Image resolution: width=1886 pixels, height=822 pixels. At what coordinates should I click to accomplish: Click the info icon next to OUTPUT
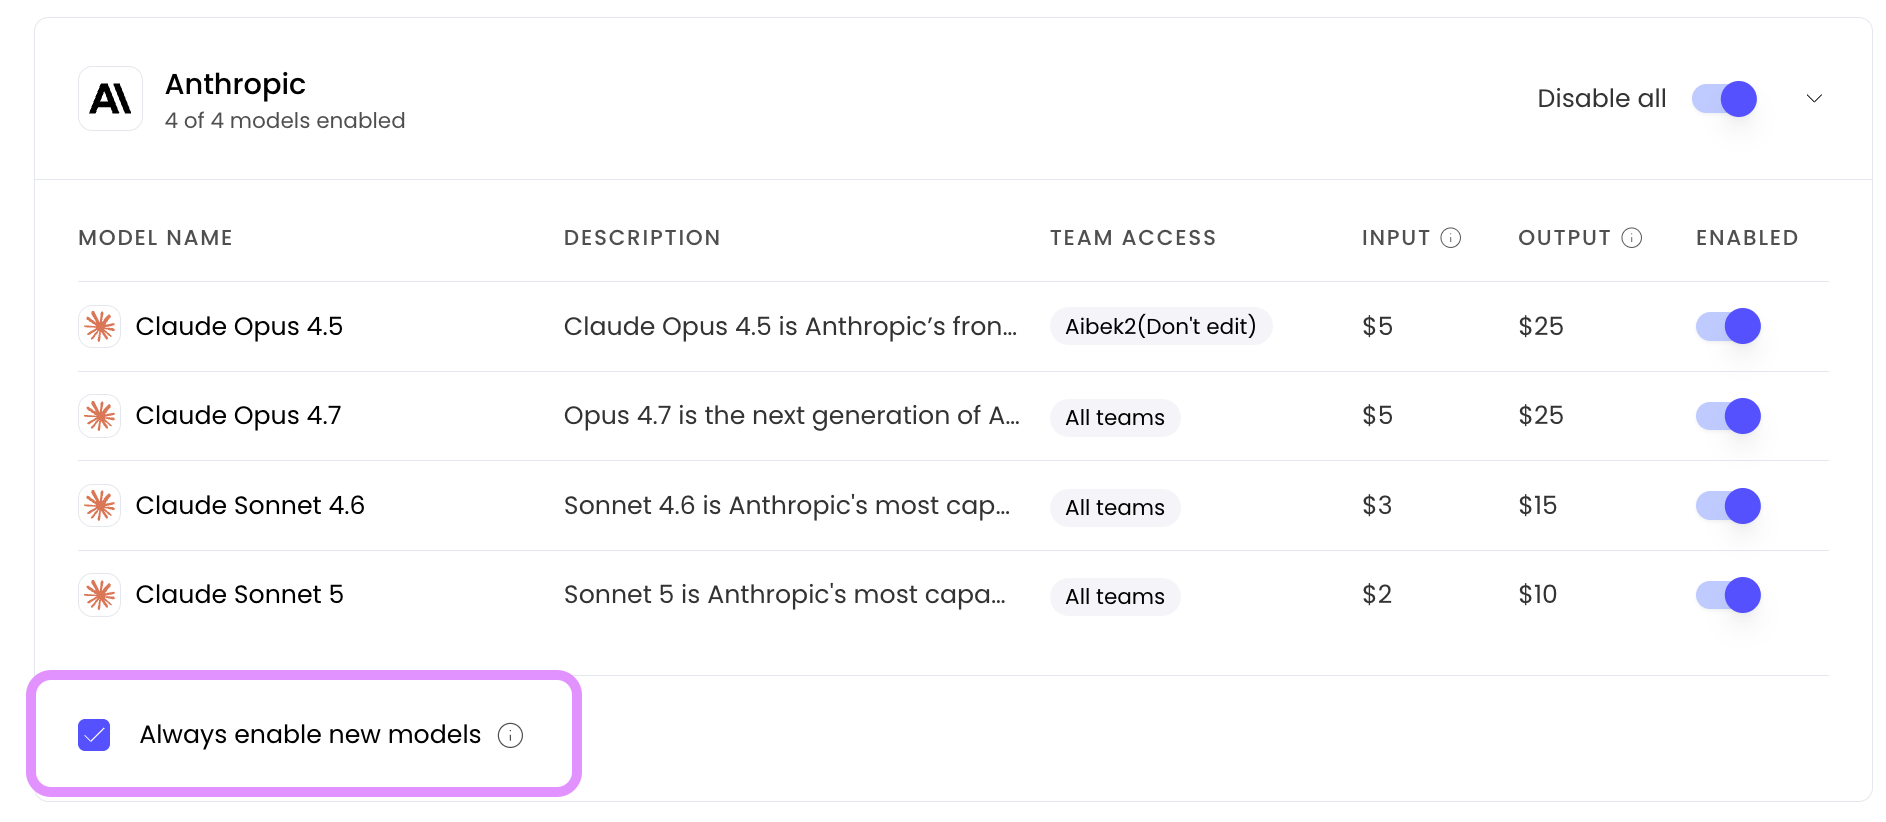[1632, 238]
